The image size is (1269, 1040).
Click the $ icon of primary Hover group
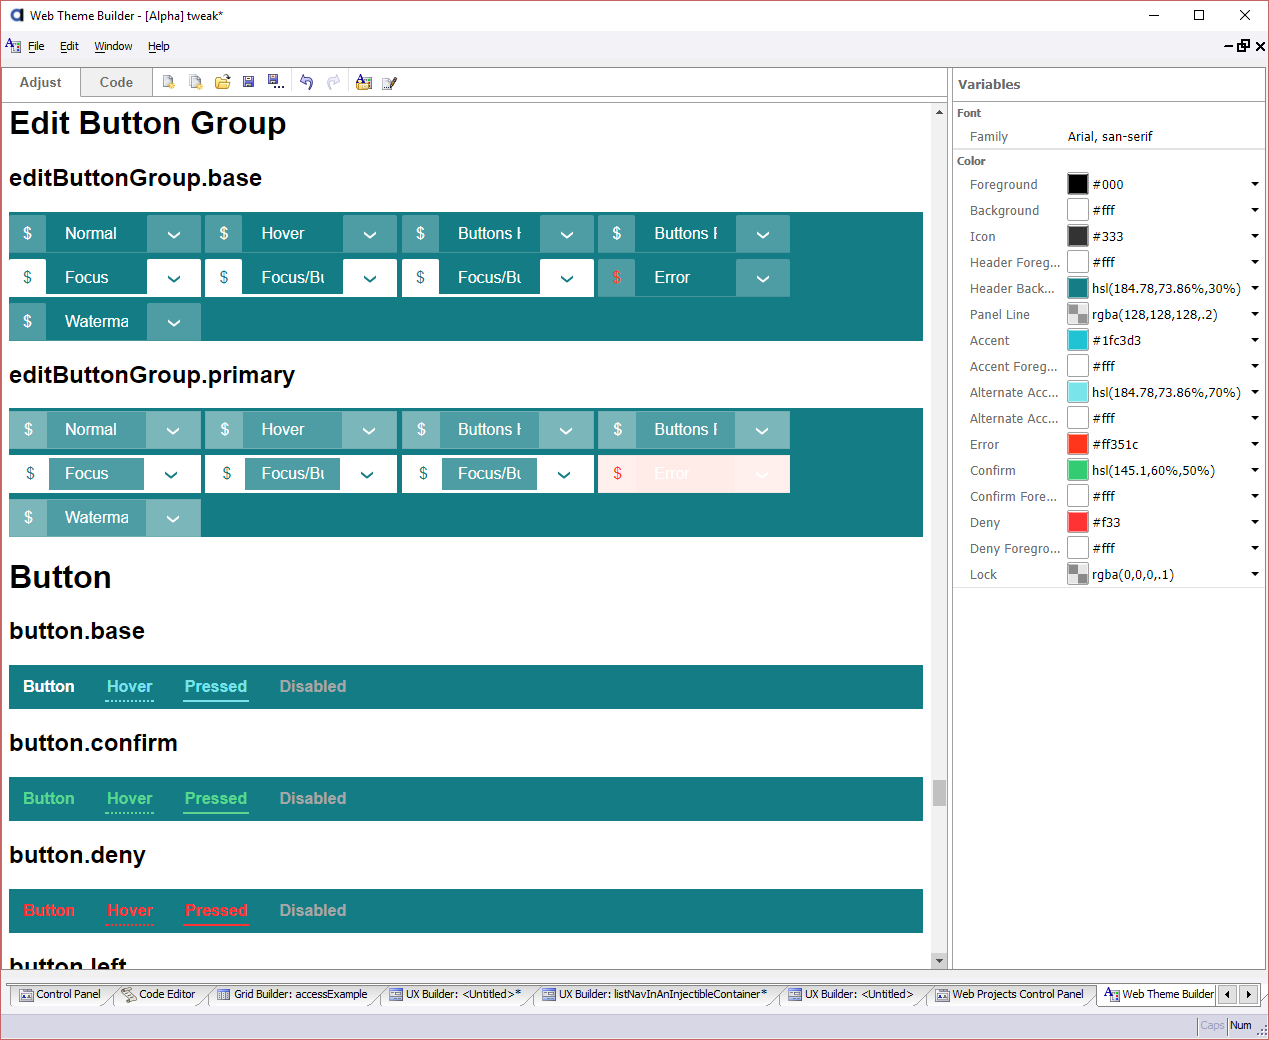[224, 429]
